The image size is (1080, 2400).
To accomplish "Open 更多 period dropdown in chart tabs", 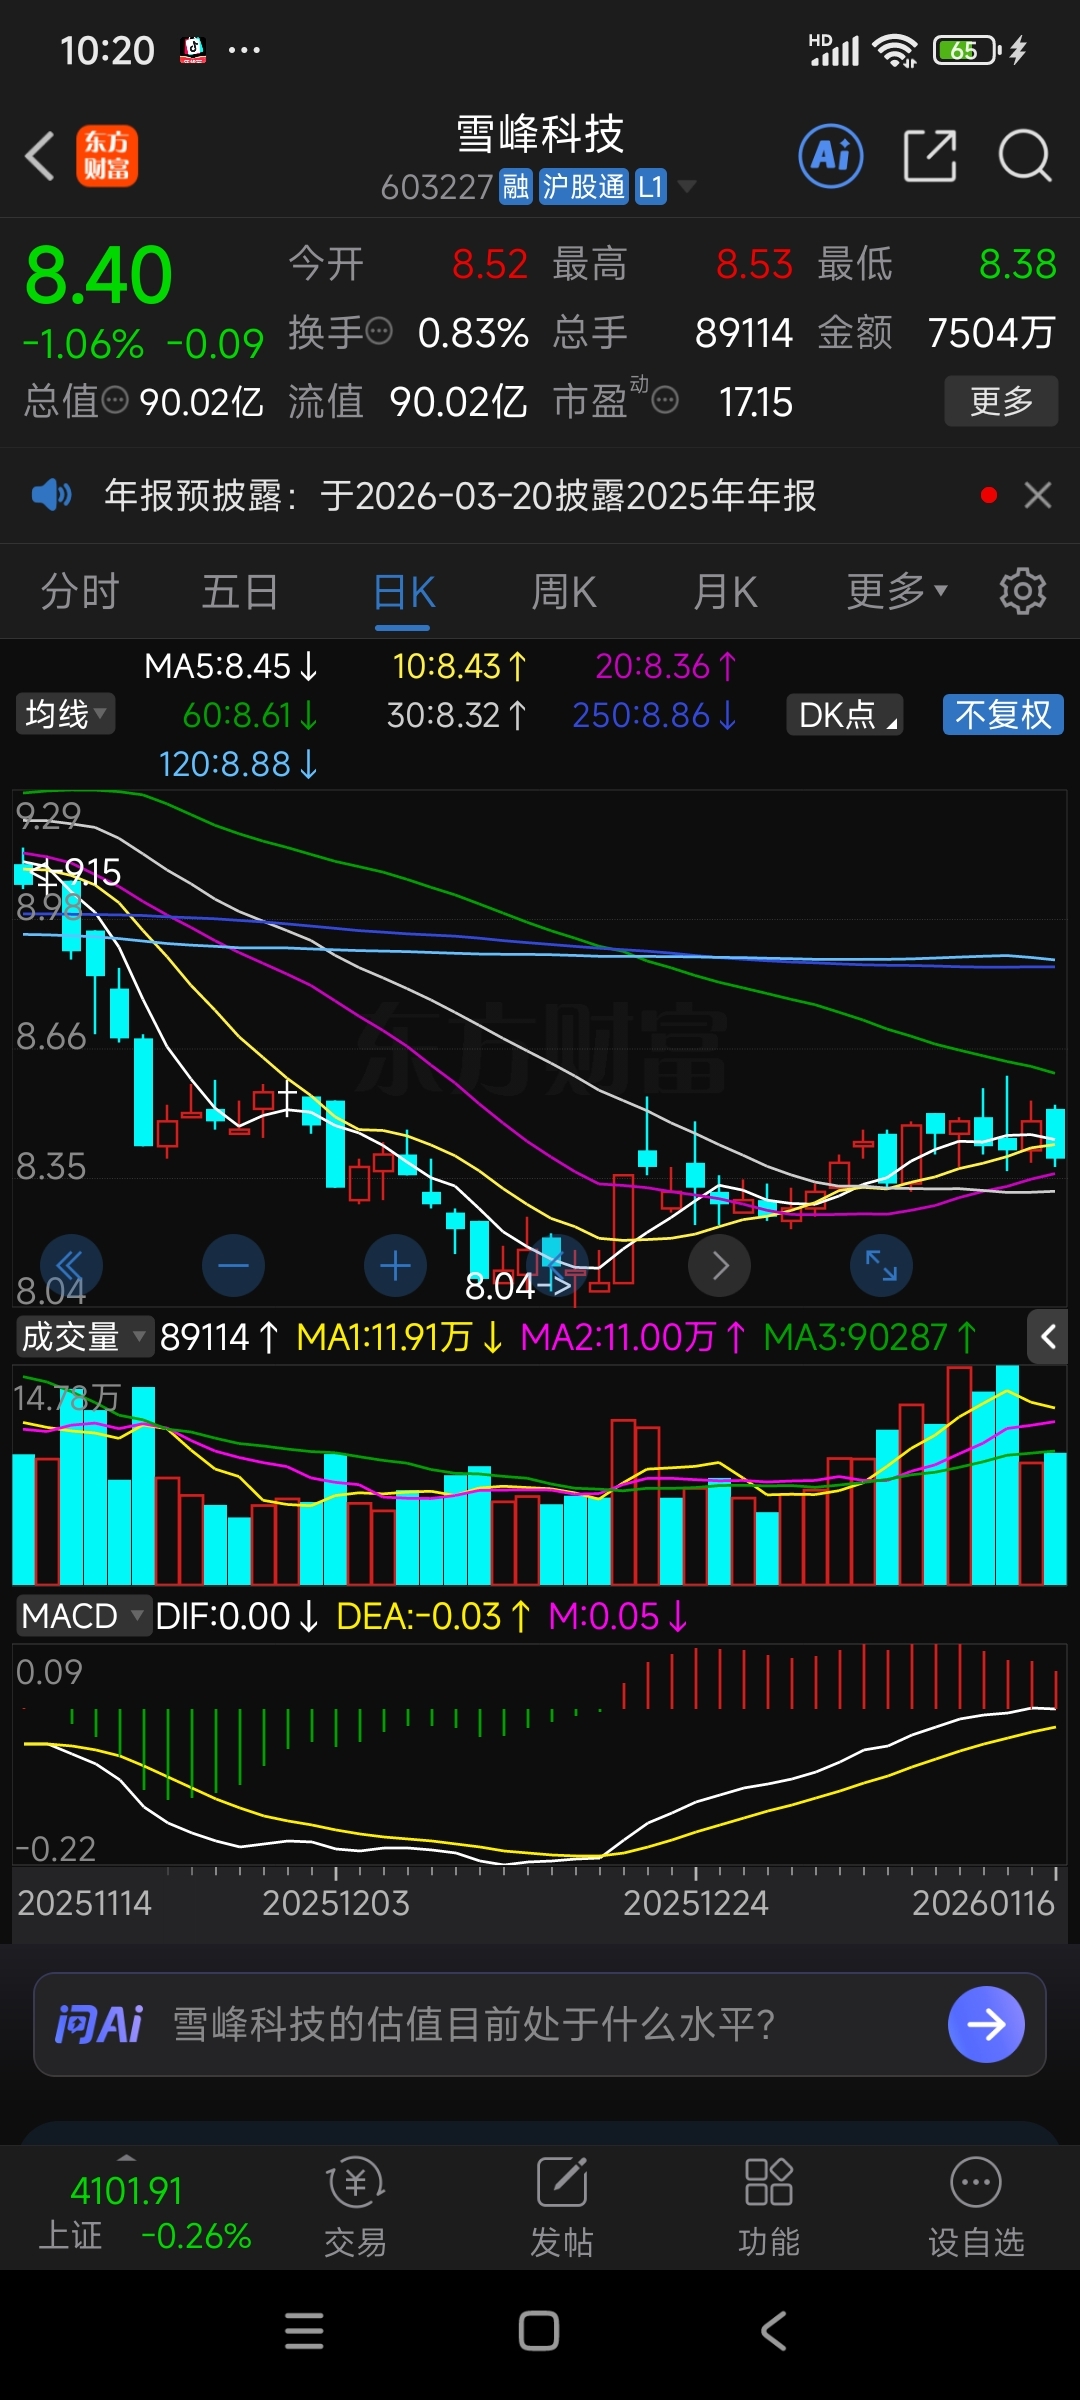I will [897, 591].
